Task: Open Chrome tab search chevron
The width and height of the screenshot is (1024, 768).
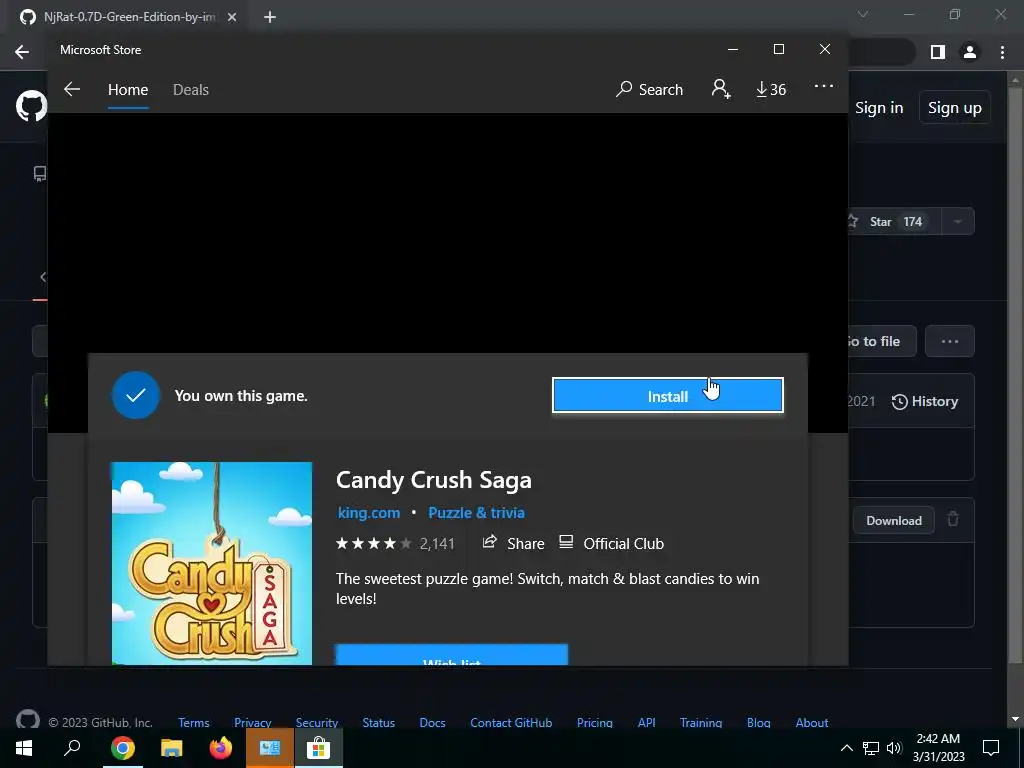Action: [x=863, y=14]
